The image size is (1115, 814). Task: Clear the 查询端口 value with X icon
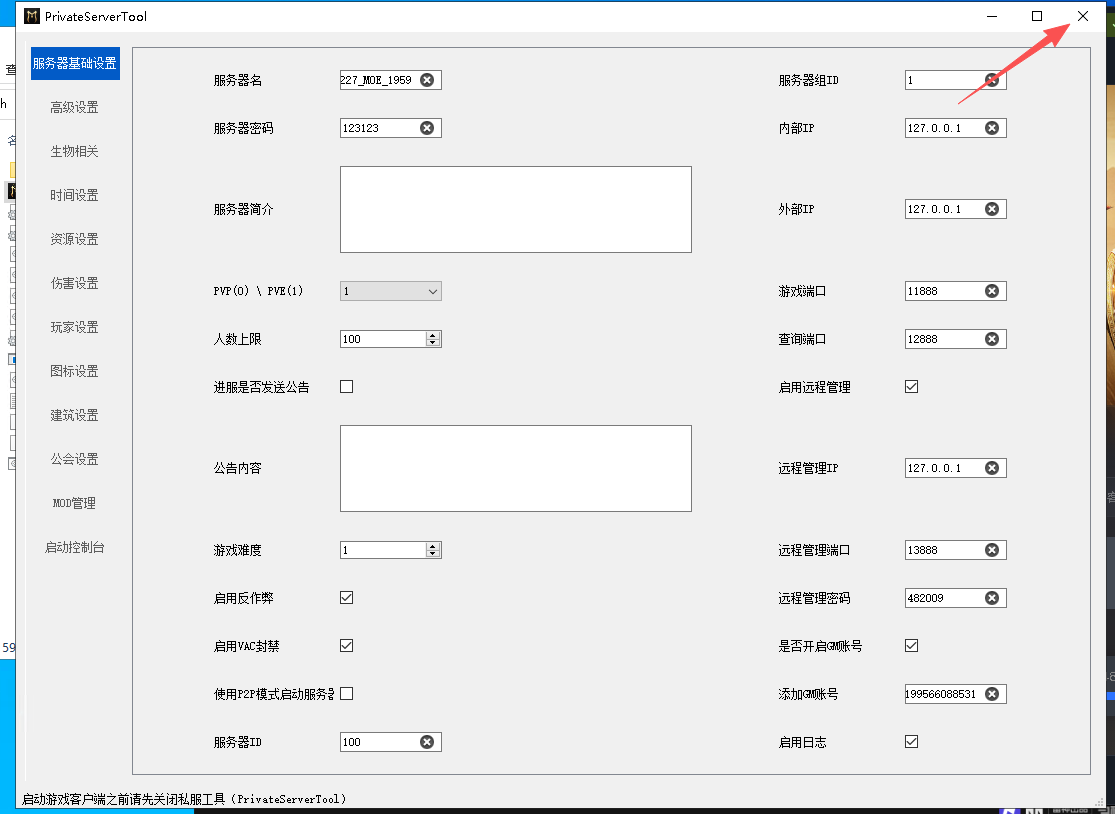pos(992,339)
